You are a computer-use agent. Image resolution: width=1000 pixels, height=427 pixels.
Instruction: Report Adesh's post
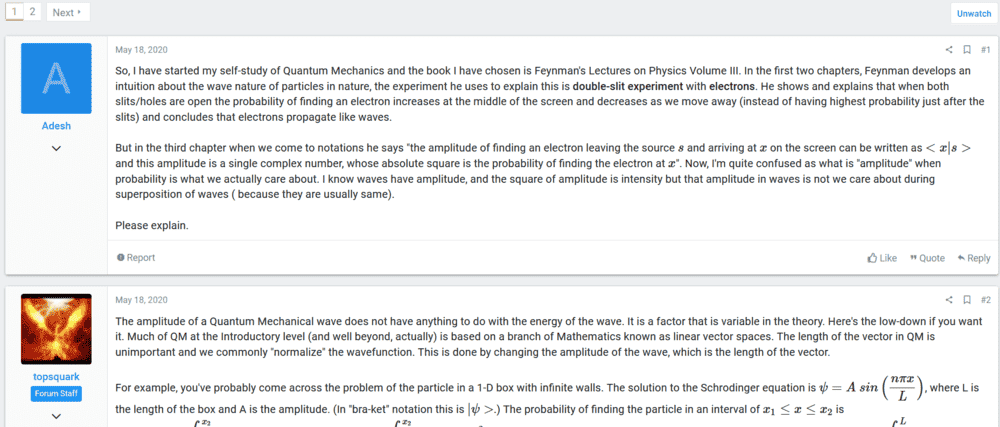click(x=136, y=258)
